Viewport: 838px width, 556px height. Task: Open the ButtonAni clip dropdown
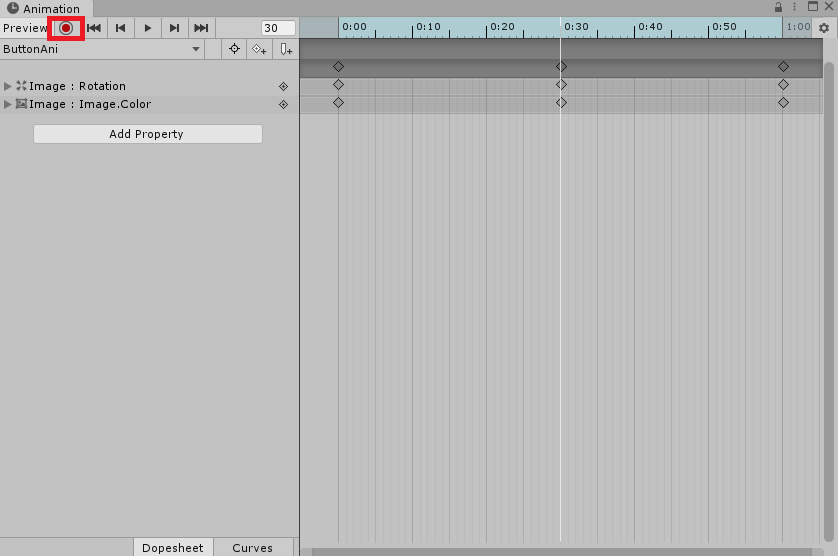(102, 49)
